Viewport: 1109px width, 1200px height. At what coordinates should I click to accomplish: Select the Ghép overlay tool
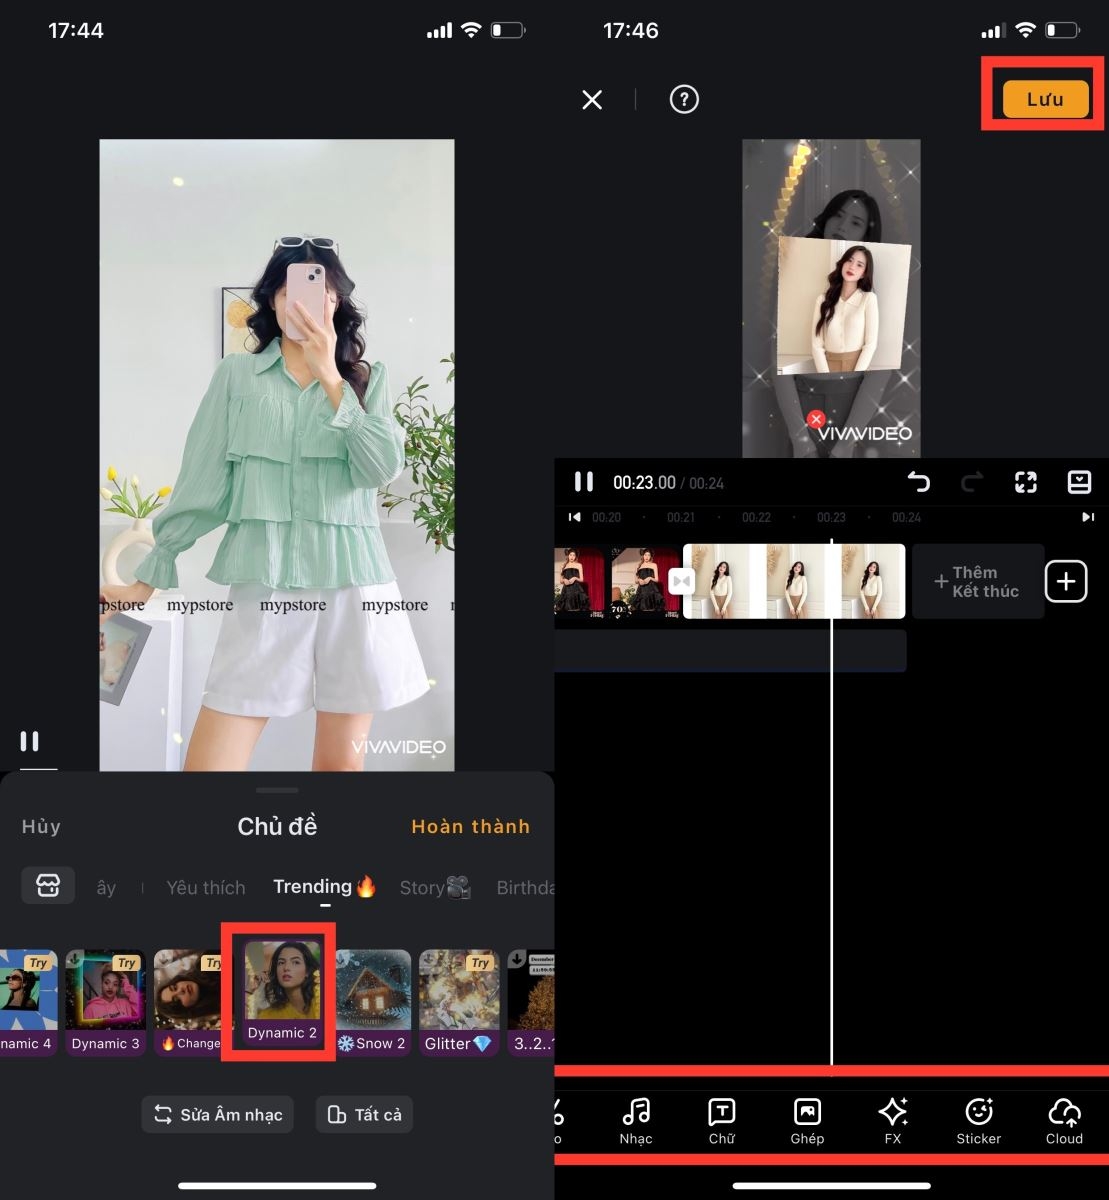click(x=807, y=1120)
